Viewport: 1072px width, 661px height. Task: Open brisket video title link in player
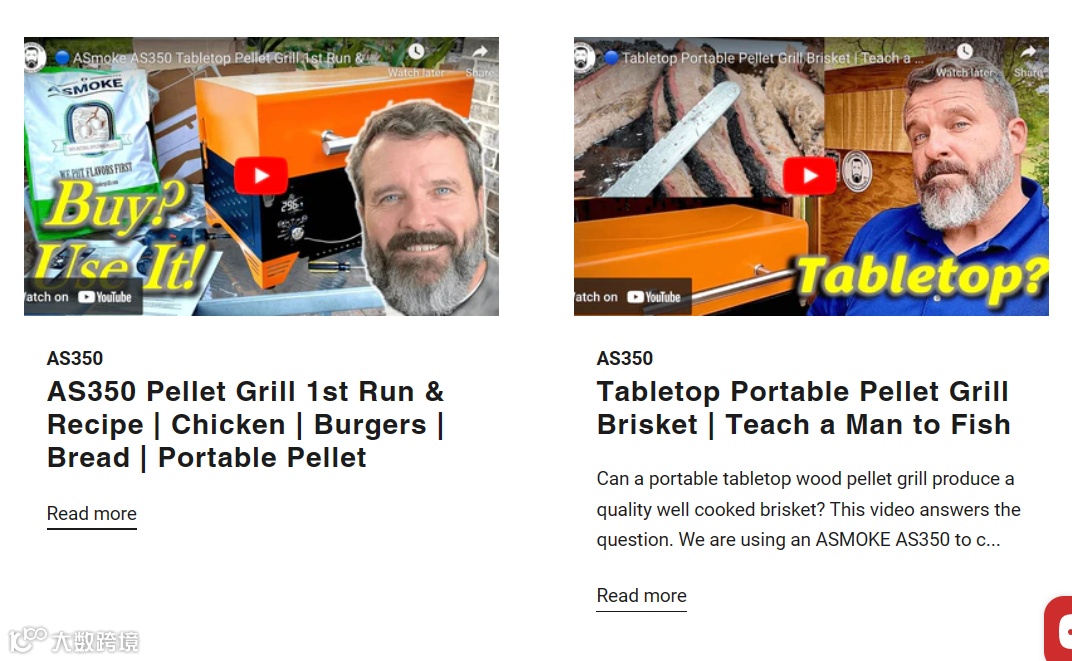764,58
